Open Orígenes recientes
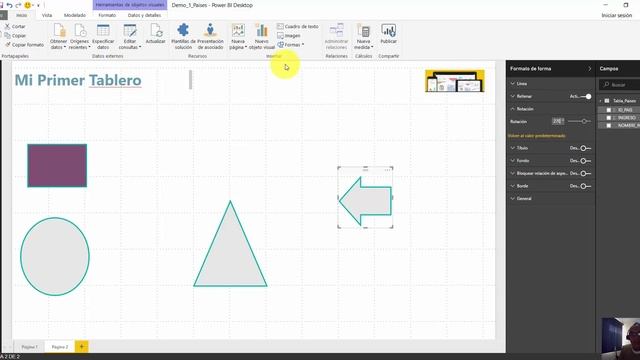Viewport: 640px width, 360px height. tap(80, 36)
